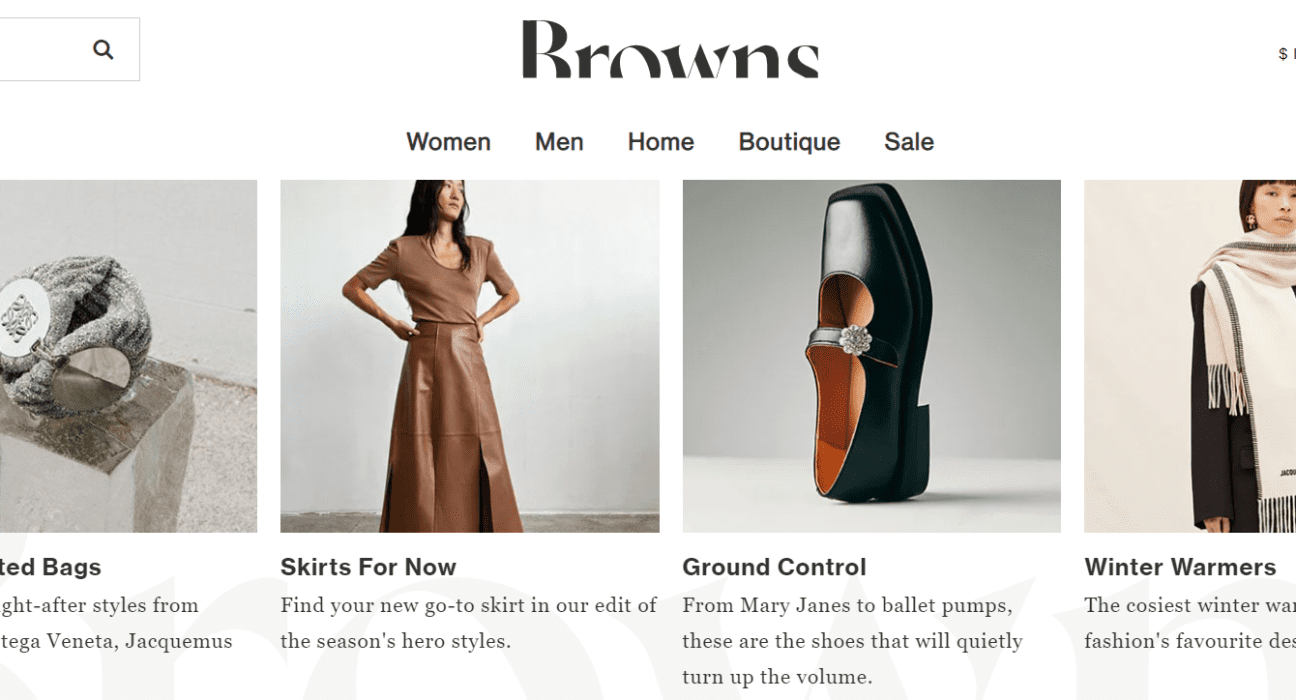This screenshot has width=1296, height=700.
Task: Open the Home menu
Action: click(661, 142)
